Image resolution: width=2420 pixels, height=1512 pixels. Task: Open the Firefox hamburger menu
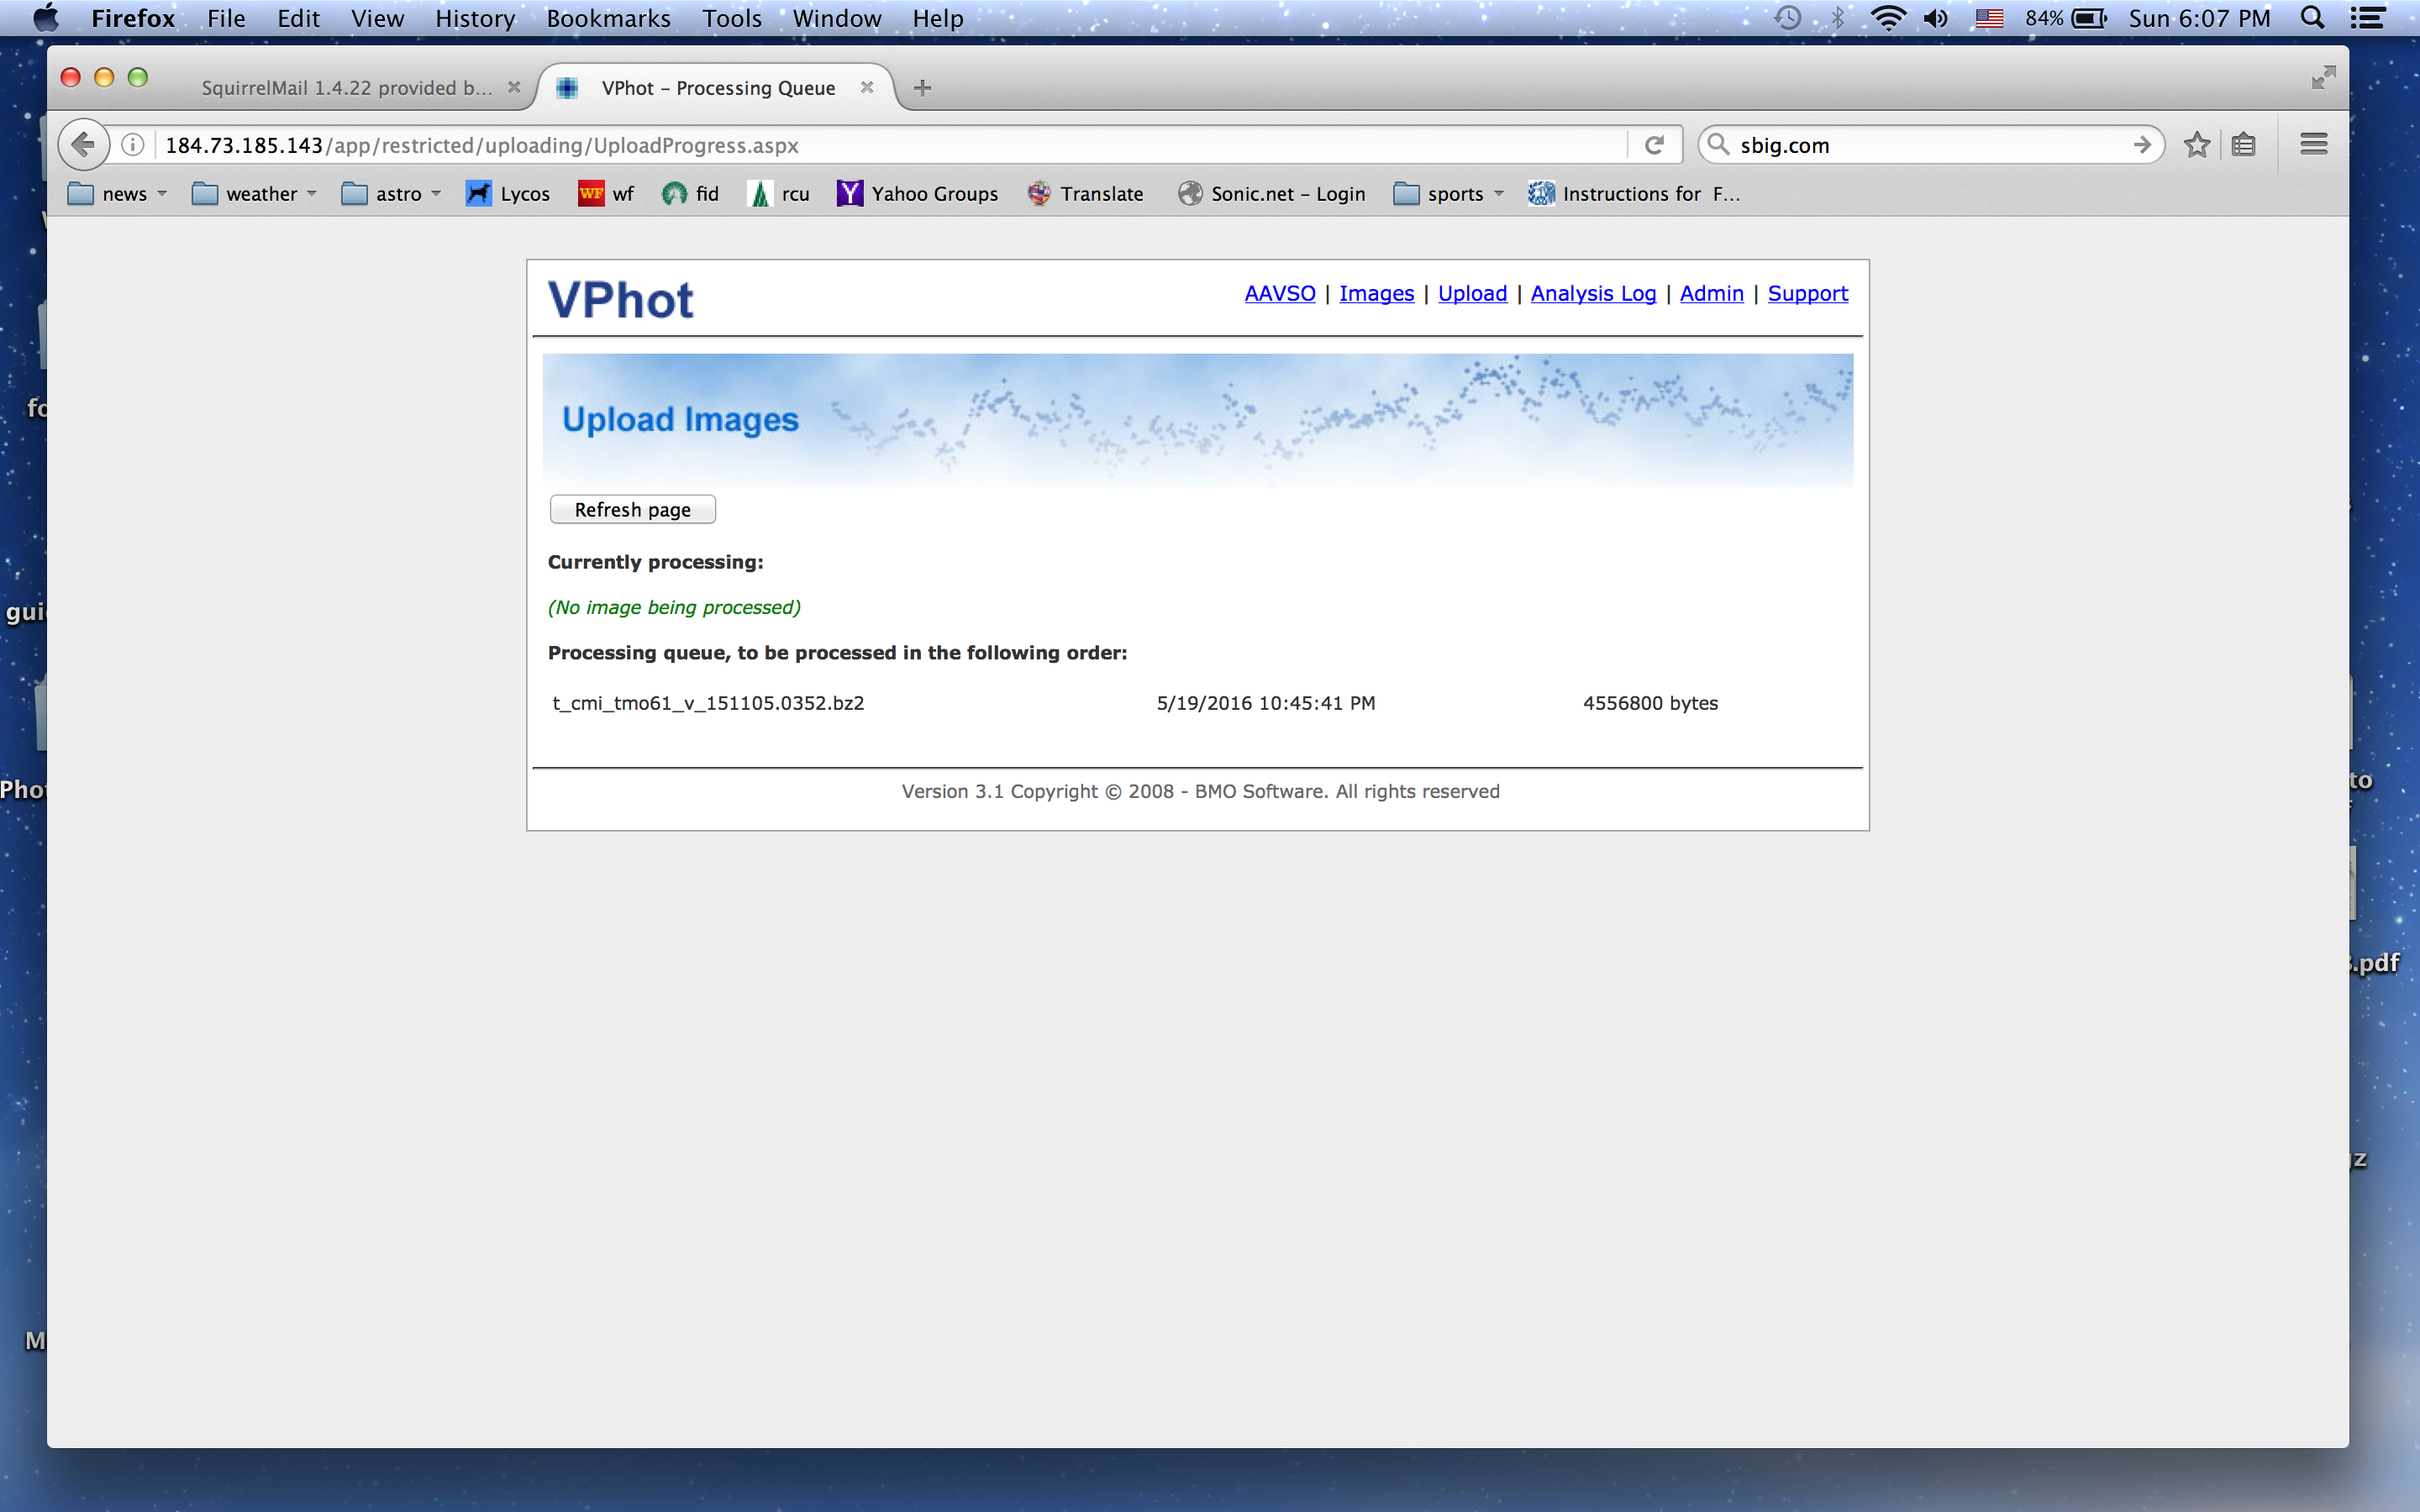click(2313, 145)
